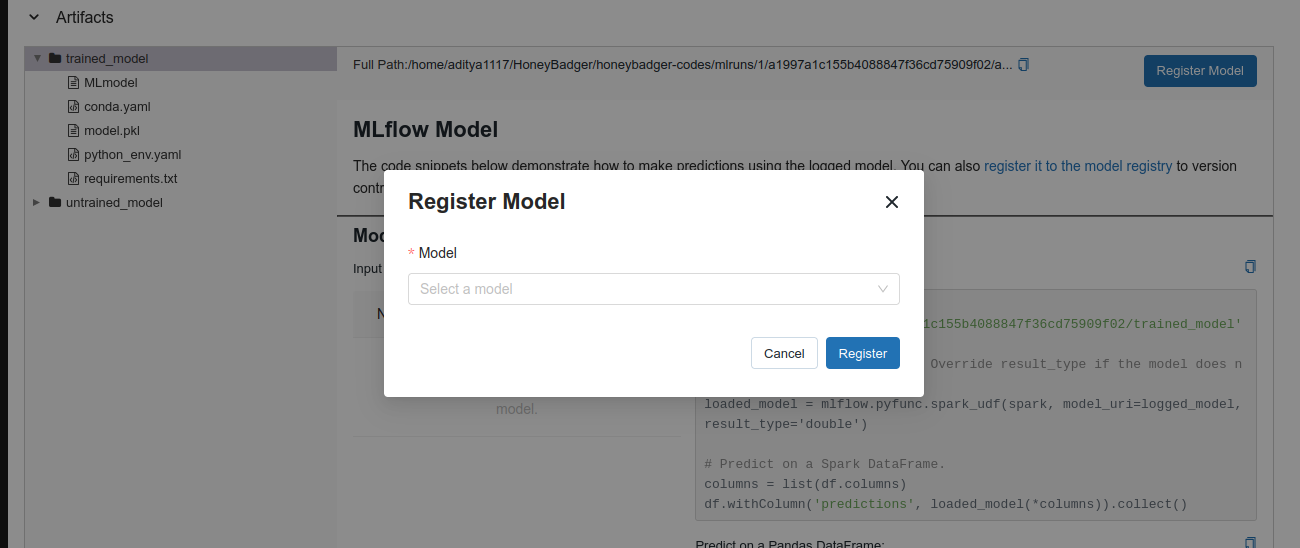The width and height of the screenshot is (1300, 548).
Task: Click the untrained_model folder icon
Action: (x=55, y=202)
